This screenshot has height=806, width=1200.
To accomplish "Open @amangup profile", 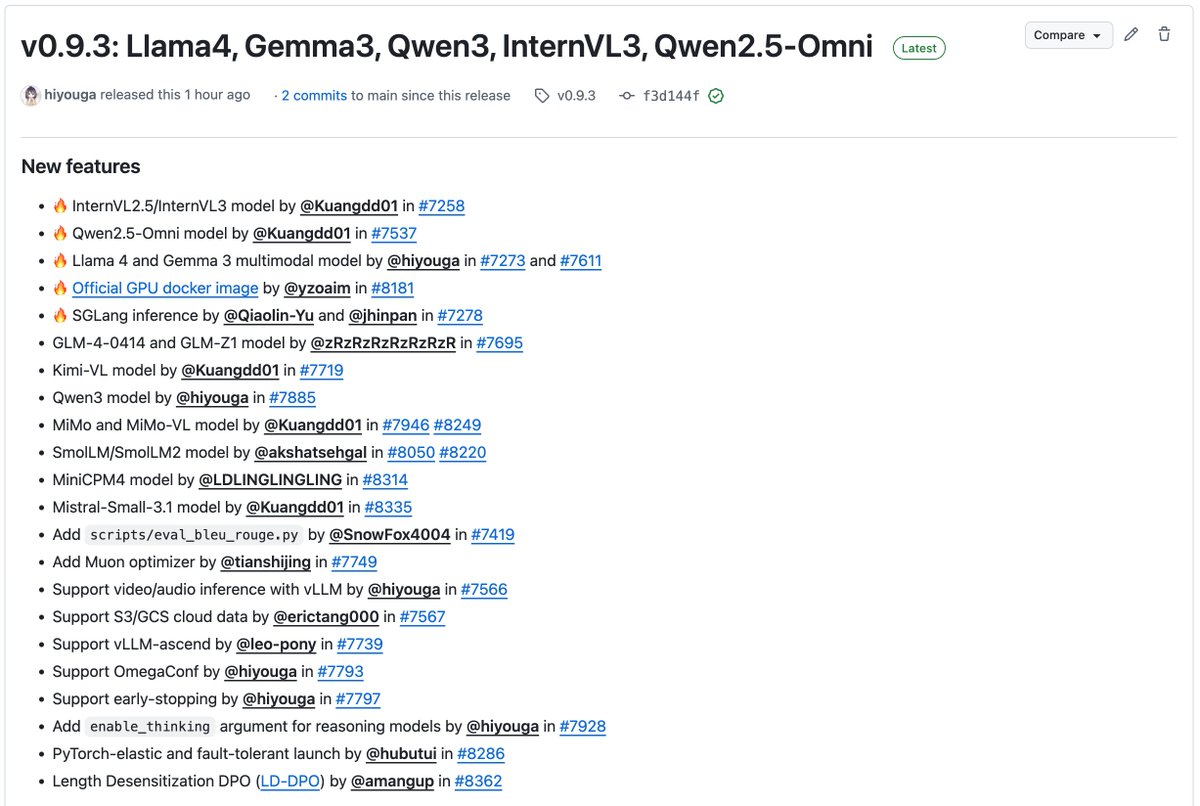I will [392, 781].
